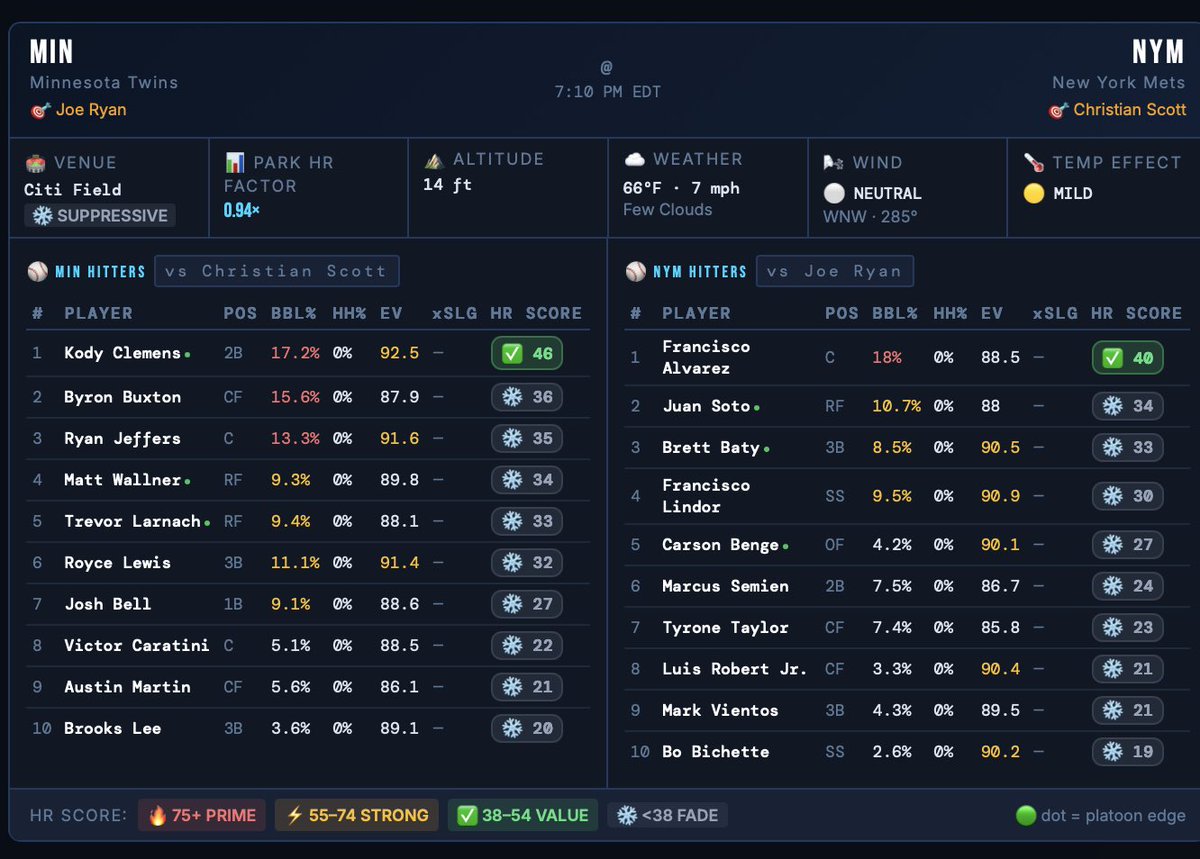Click the Brett Baty player name
1200x859 pixels.
(710, 447)
